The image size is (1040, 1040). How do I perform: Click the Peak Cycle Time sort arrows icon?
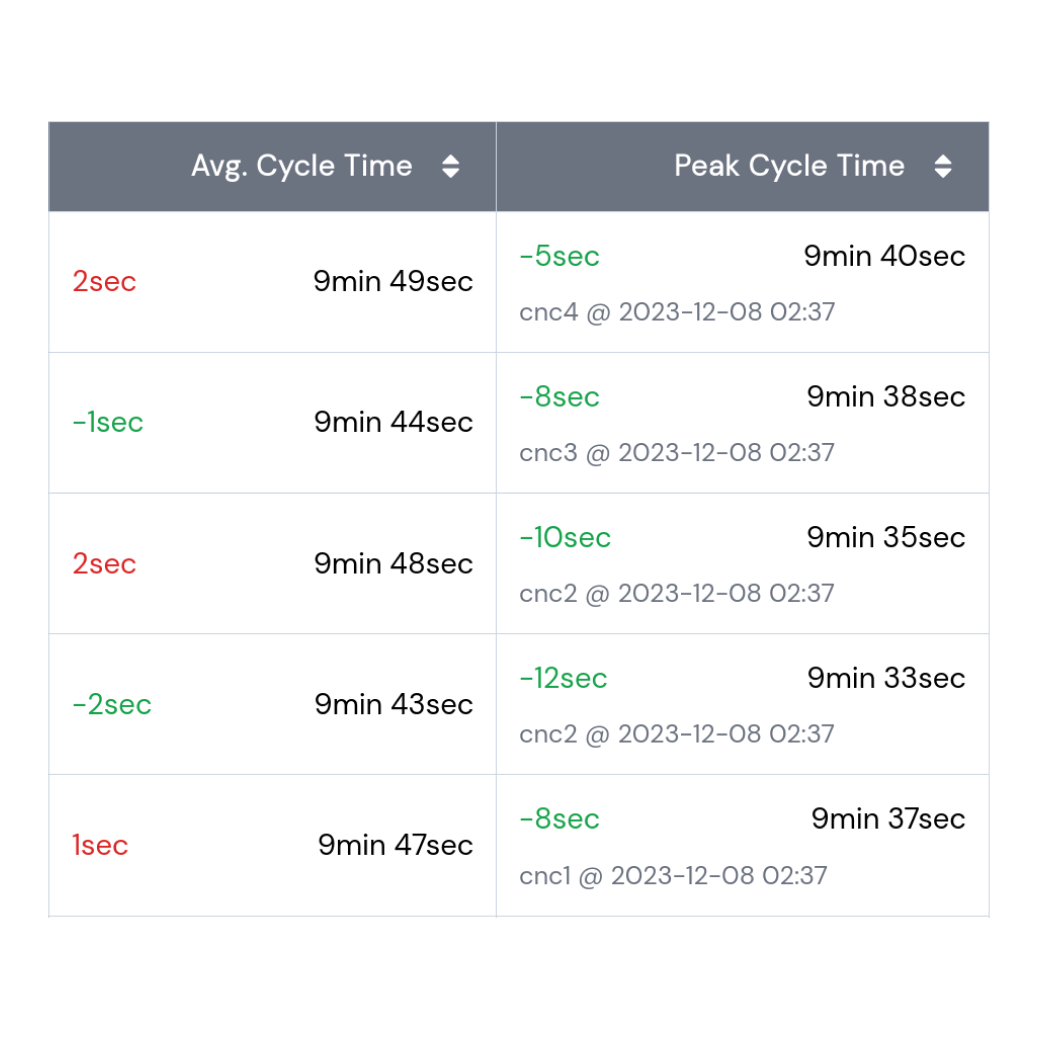coord(943,167)
